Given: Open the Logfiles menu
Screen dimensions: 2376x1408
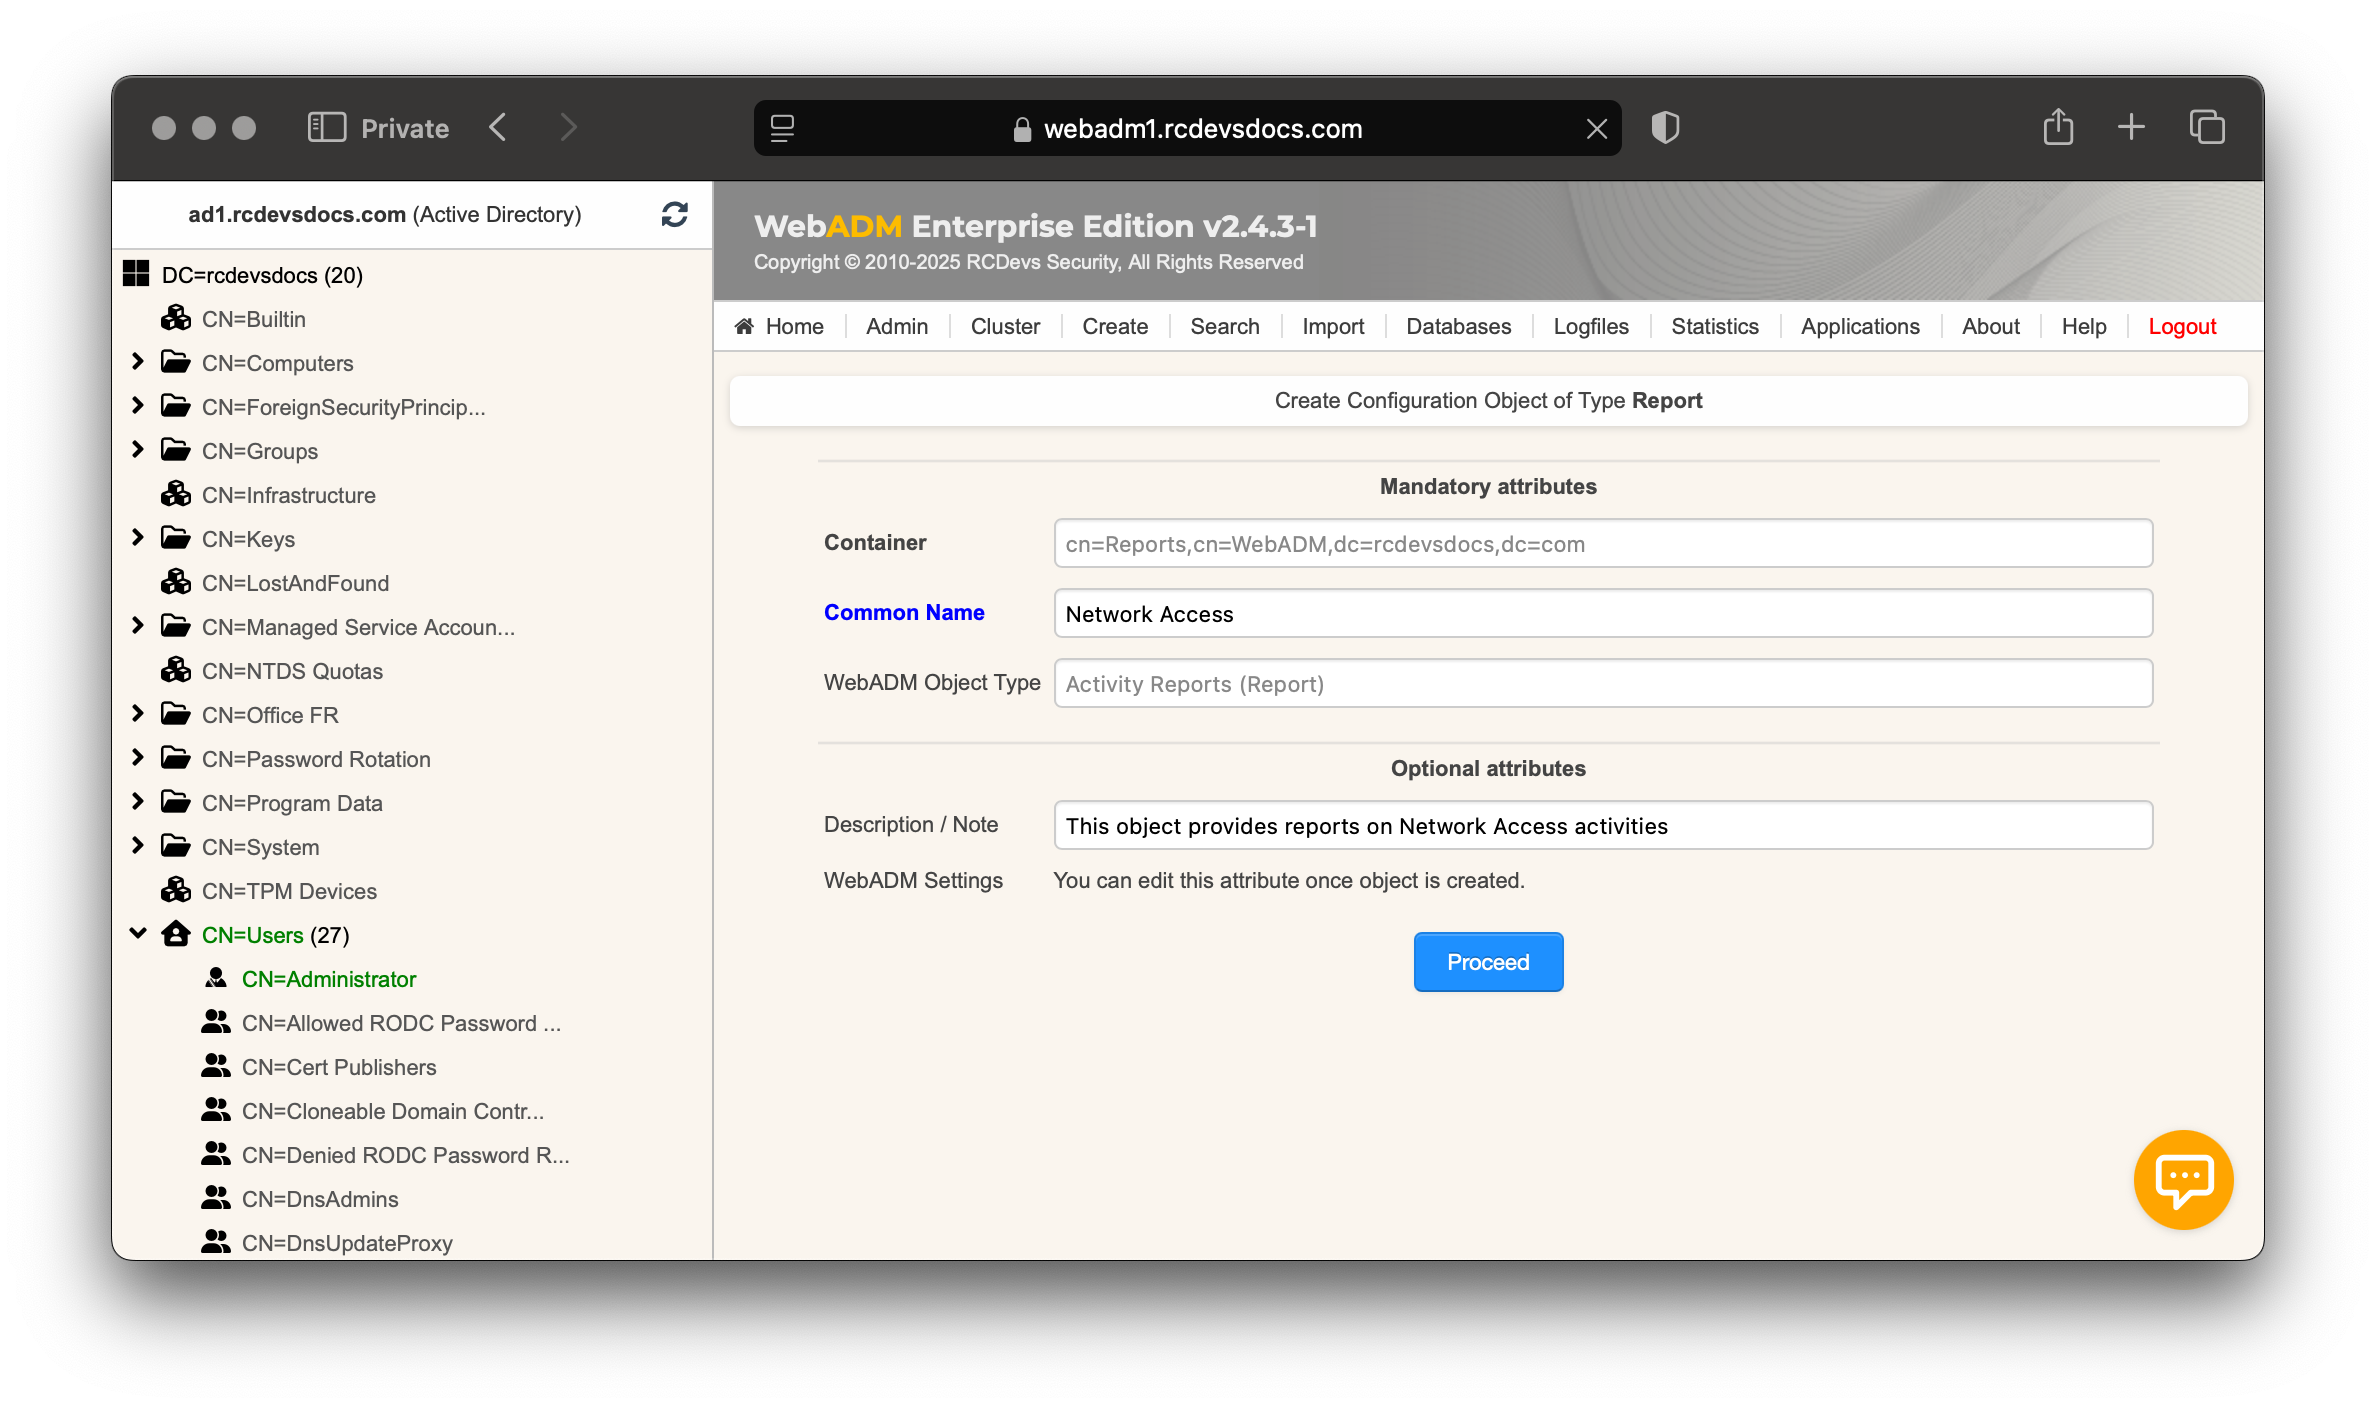Looking at the screenshot, I should tap(1591, 326).
